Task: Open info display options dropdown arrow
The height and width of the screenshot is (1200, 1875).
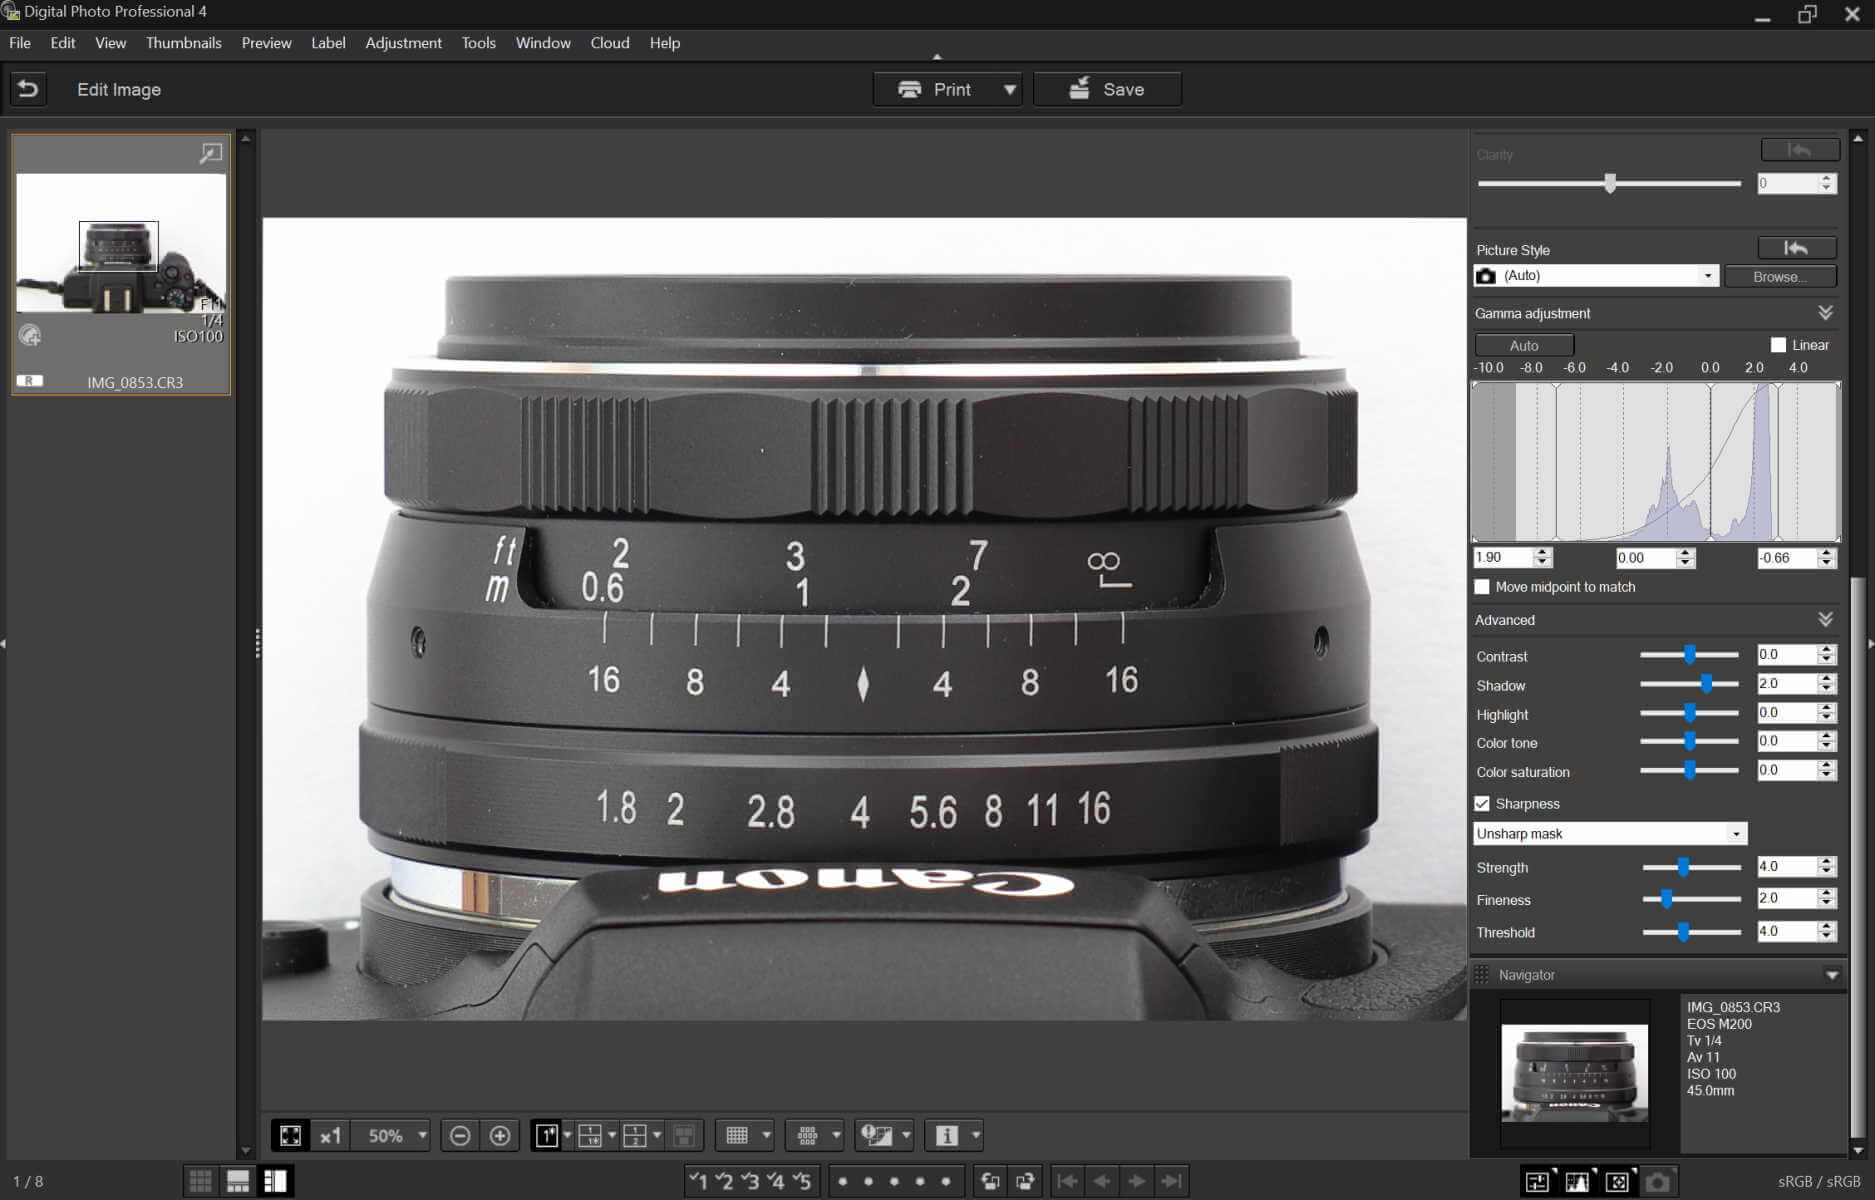Action: 976,1135
